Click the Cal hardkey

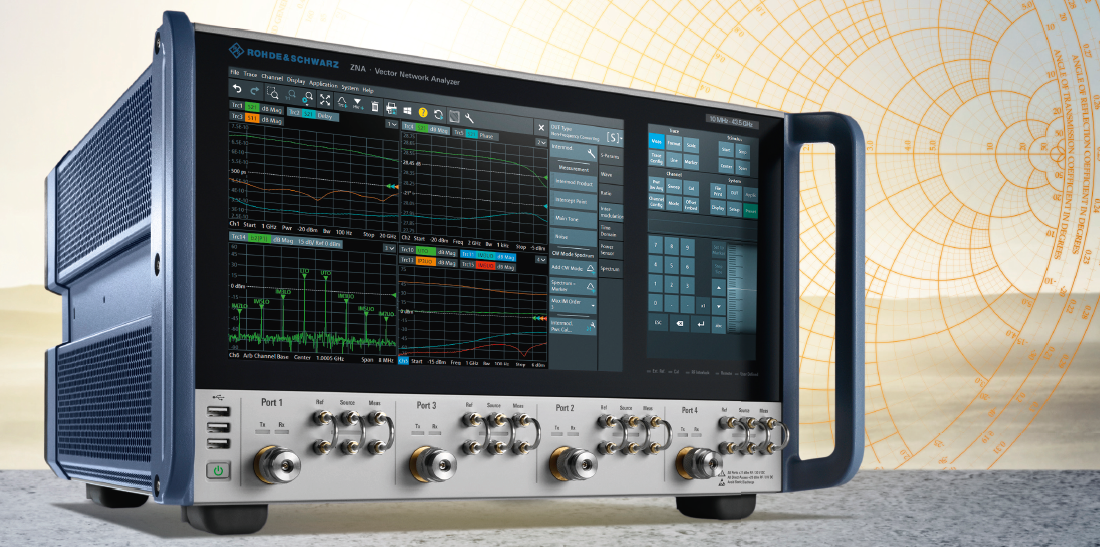[x=691, y=189]
